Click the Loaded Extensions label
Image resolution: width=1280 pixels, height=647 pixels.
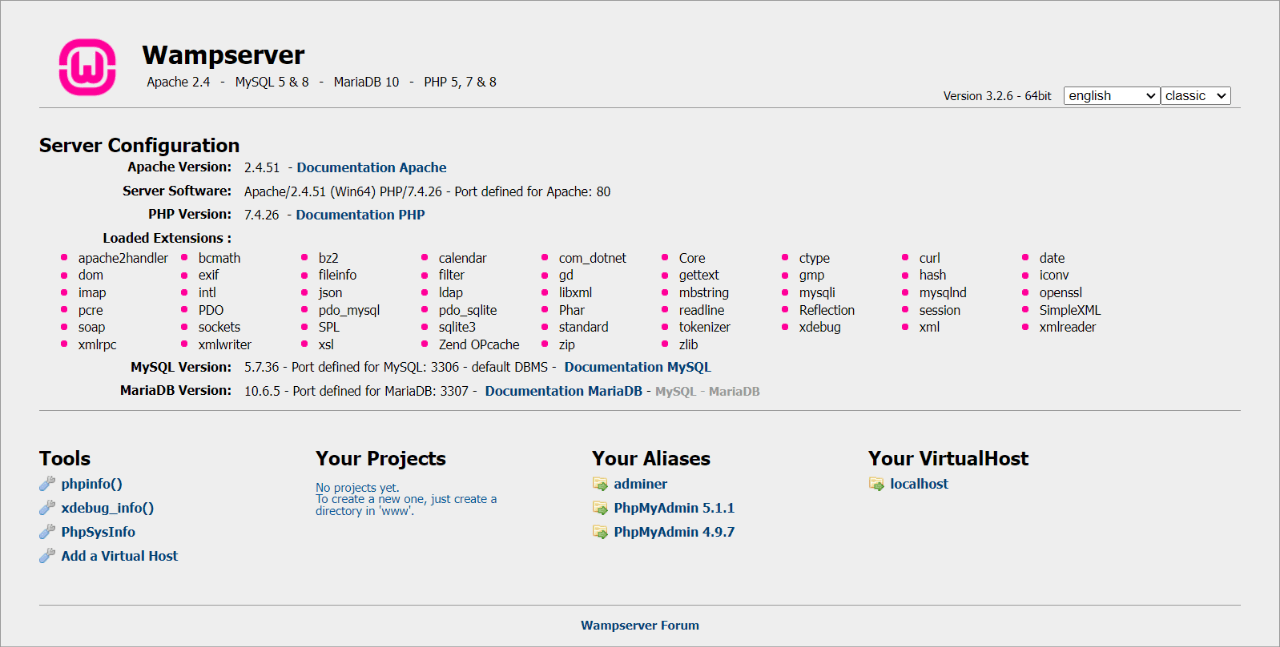[x=167, y=238]
